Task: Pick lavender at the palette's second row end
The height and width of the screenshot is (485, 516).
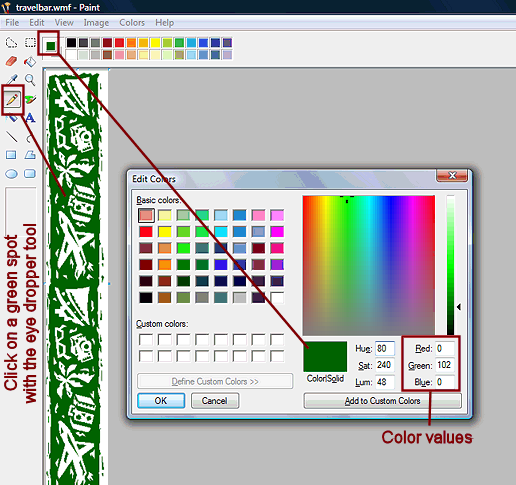Action: 227,55
